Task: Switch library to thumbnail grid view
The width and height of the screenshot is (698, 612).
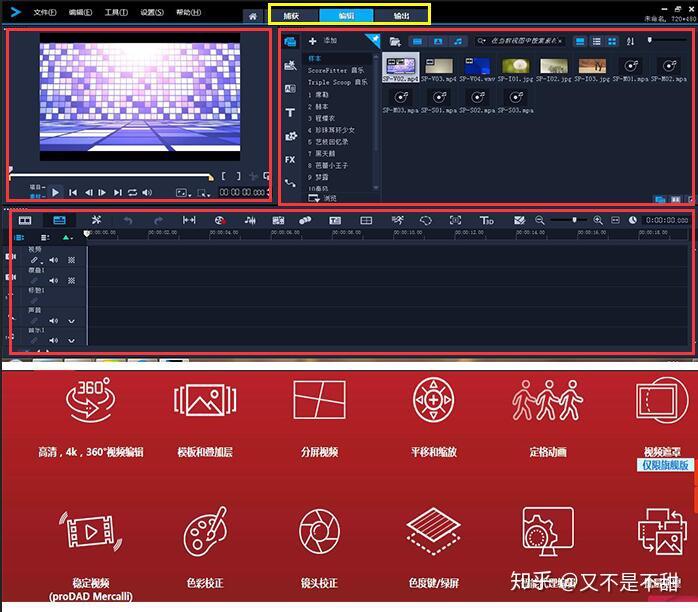Action: 613,41
